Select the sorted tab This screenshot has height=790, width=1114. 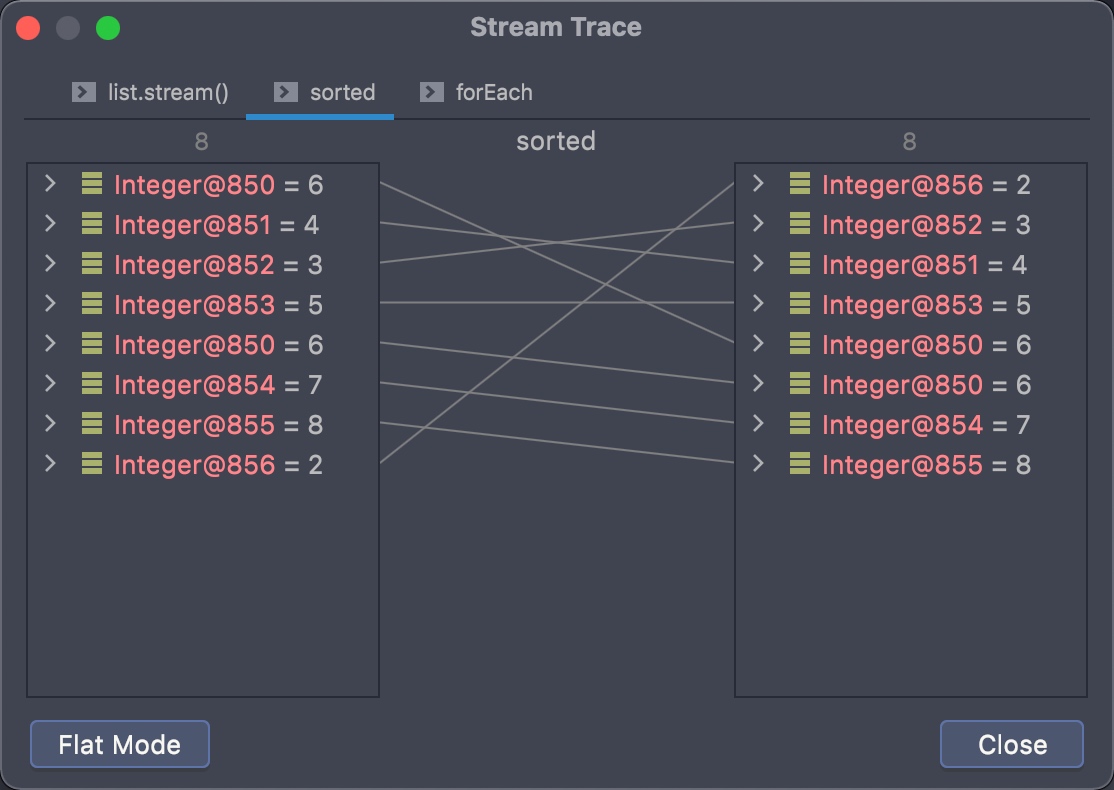point(342,93)
